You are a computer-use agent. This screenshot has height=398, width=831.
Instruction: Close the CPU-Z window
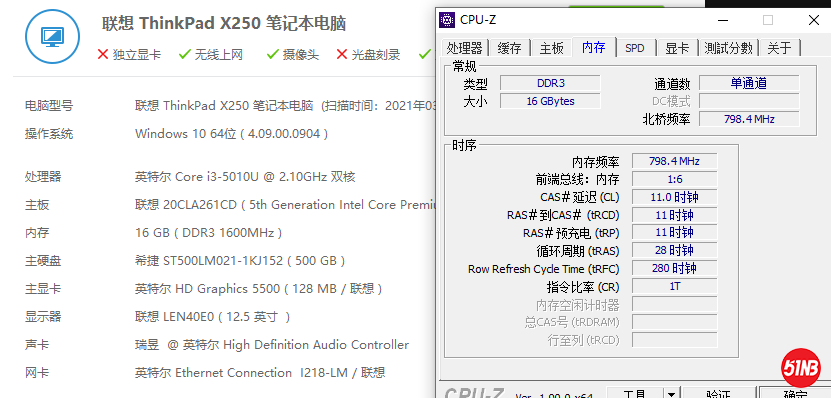point(814,20)
